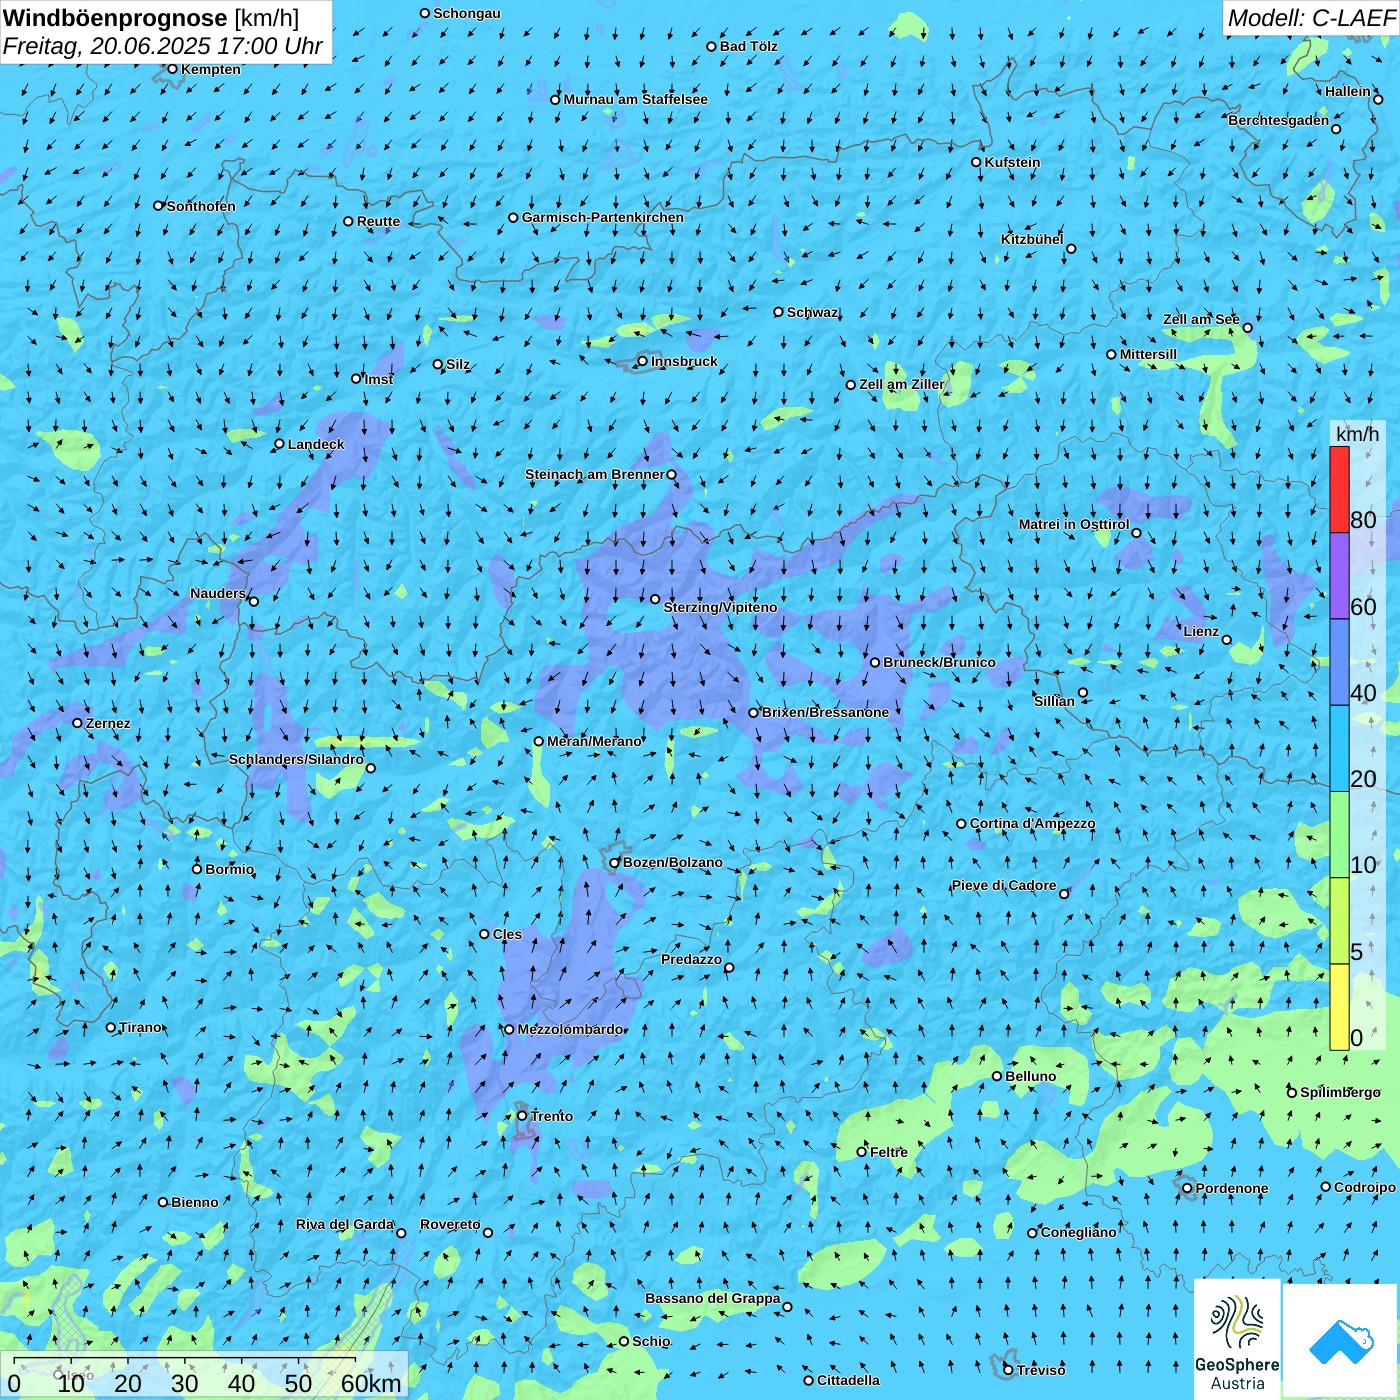Click the Belluno label
The width and height of the screenshot is (1400, 1400).
pyautogui.click(x=1030, y=1076)
